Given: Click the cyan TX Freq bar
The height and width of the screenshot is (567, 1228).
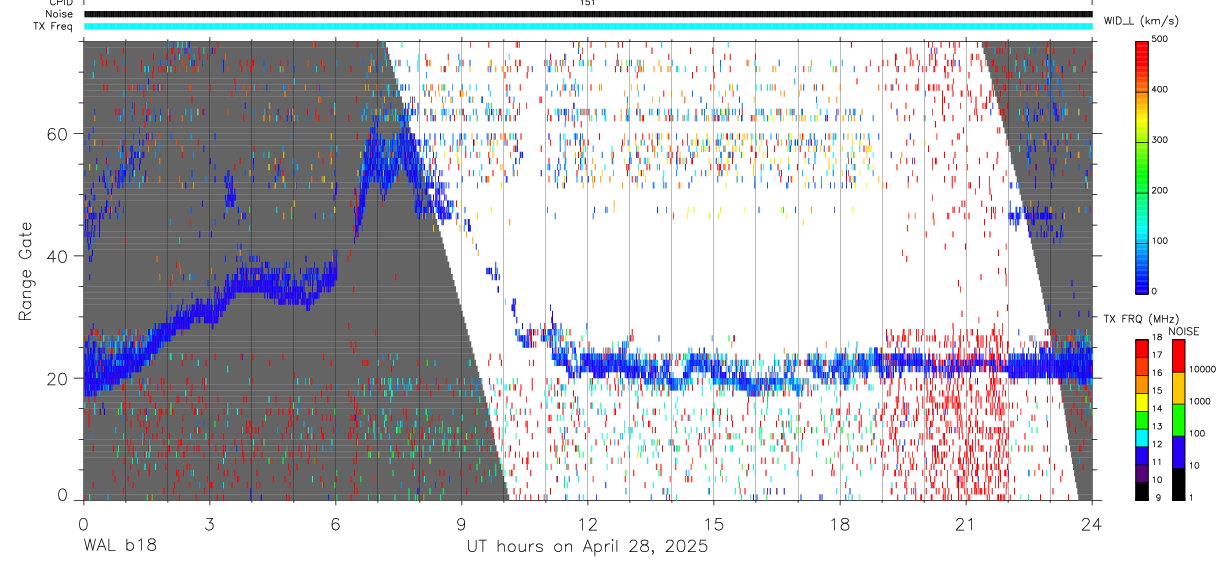Looking at the screenshot, I should [x=588, y=26].
